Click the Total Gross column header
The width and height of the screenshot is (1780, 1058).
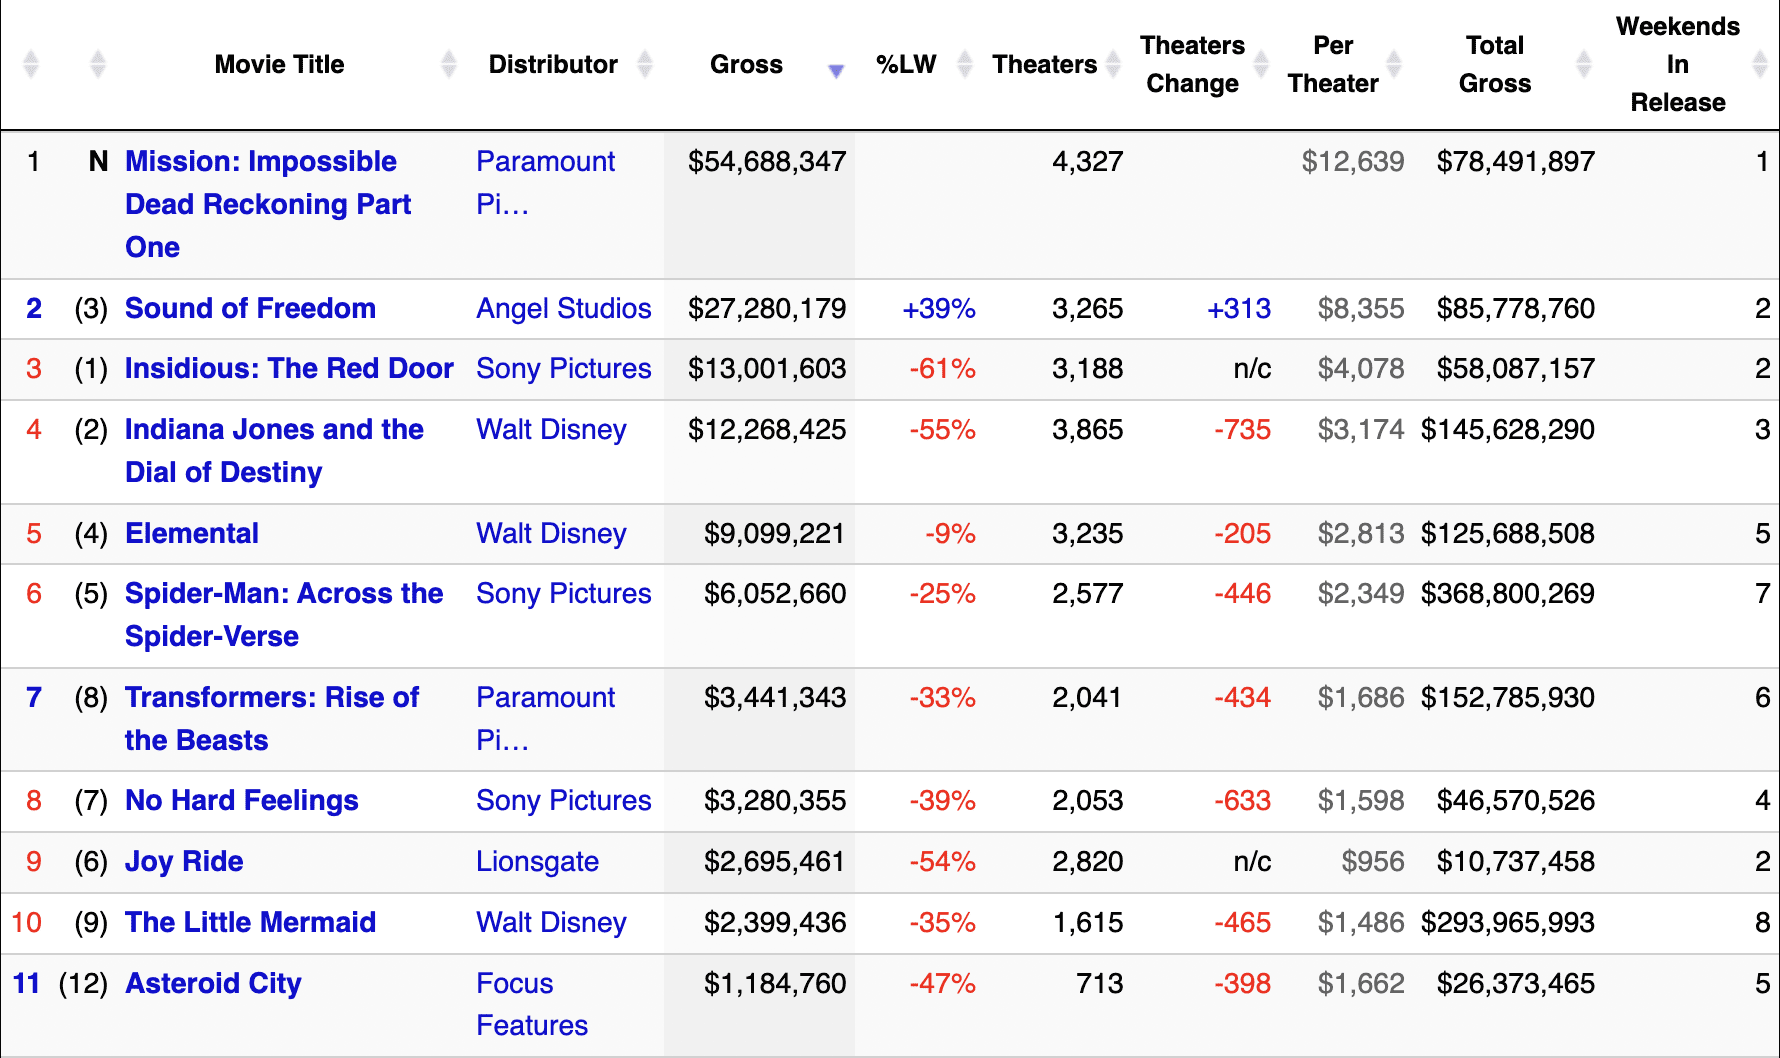tap(1495, 65)
